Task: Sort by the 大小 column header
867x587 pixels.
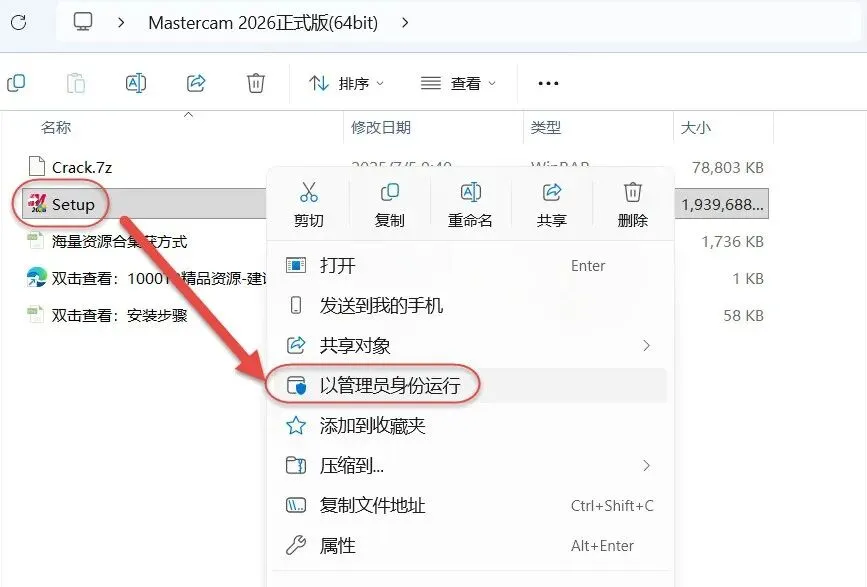Action: (x=696, y=128)
